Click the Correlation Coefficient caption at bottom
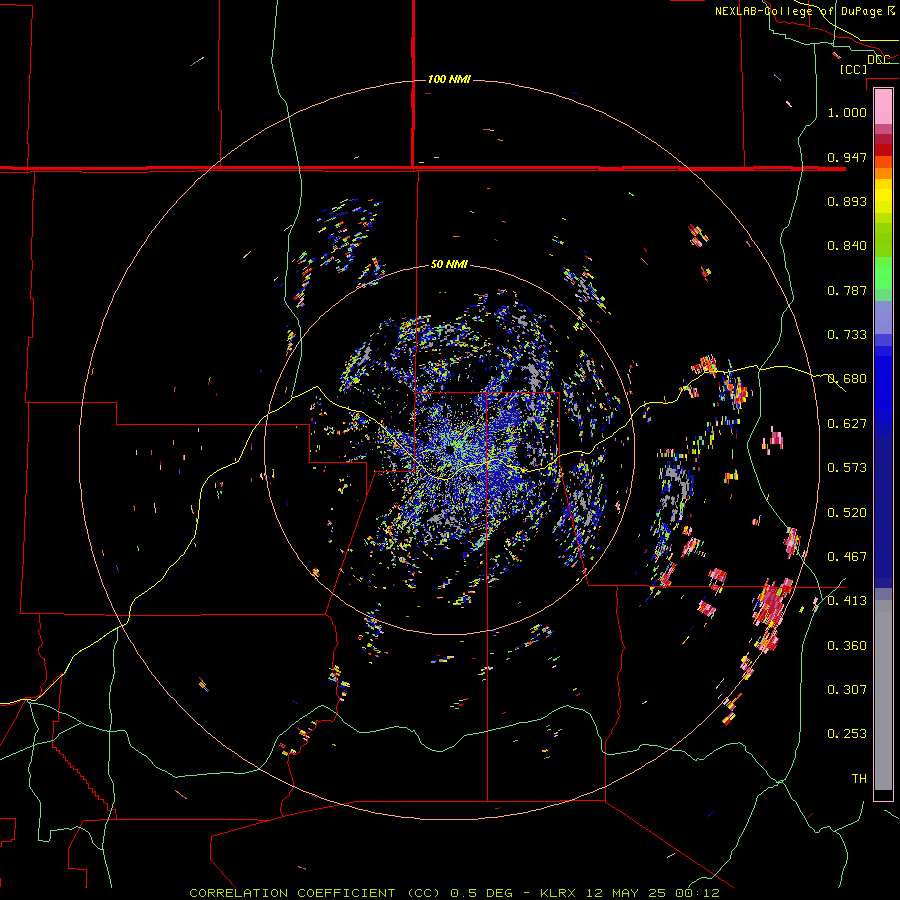Image resolution: width=900 pixels, height=900 pixels. click(454, 893)
